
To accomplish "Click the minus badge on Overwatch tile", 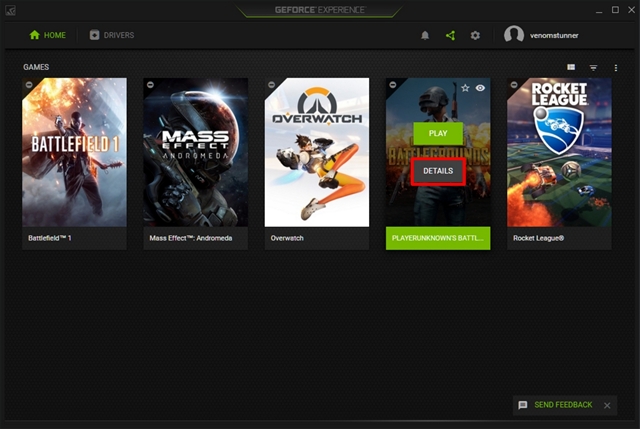I will [x=272, y=86].
